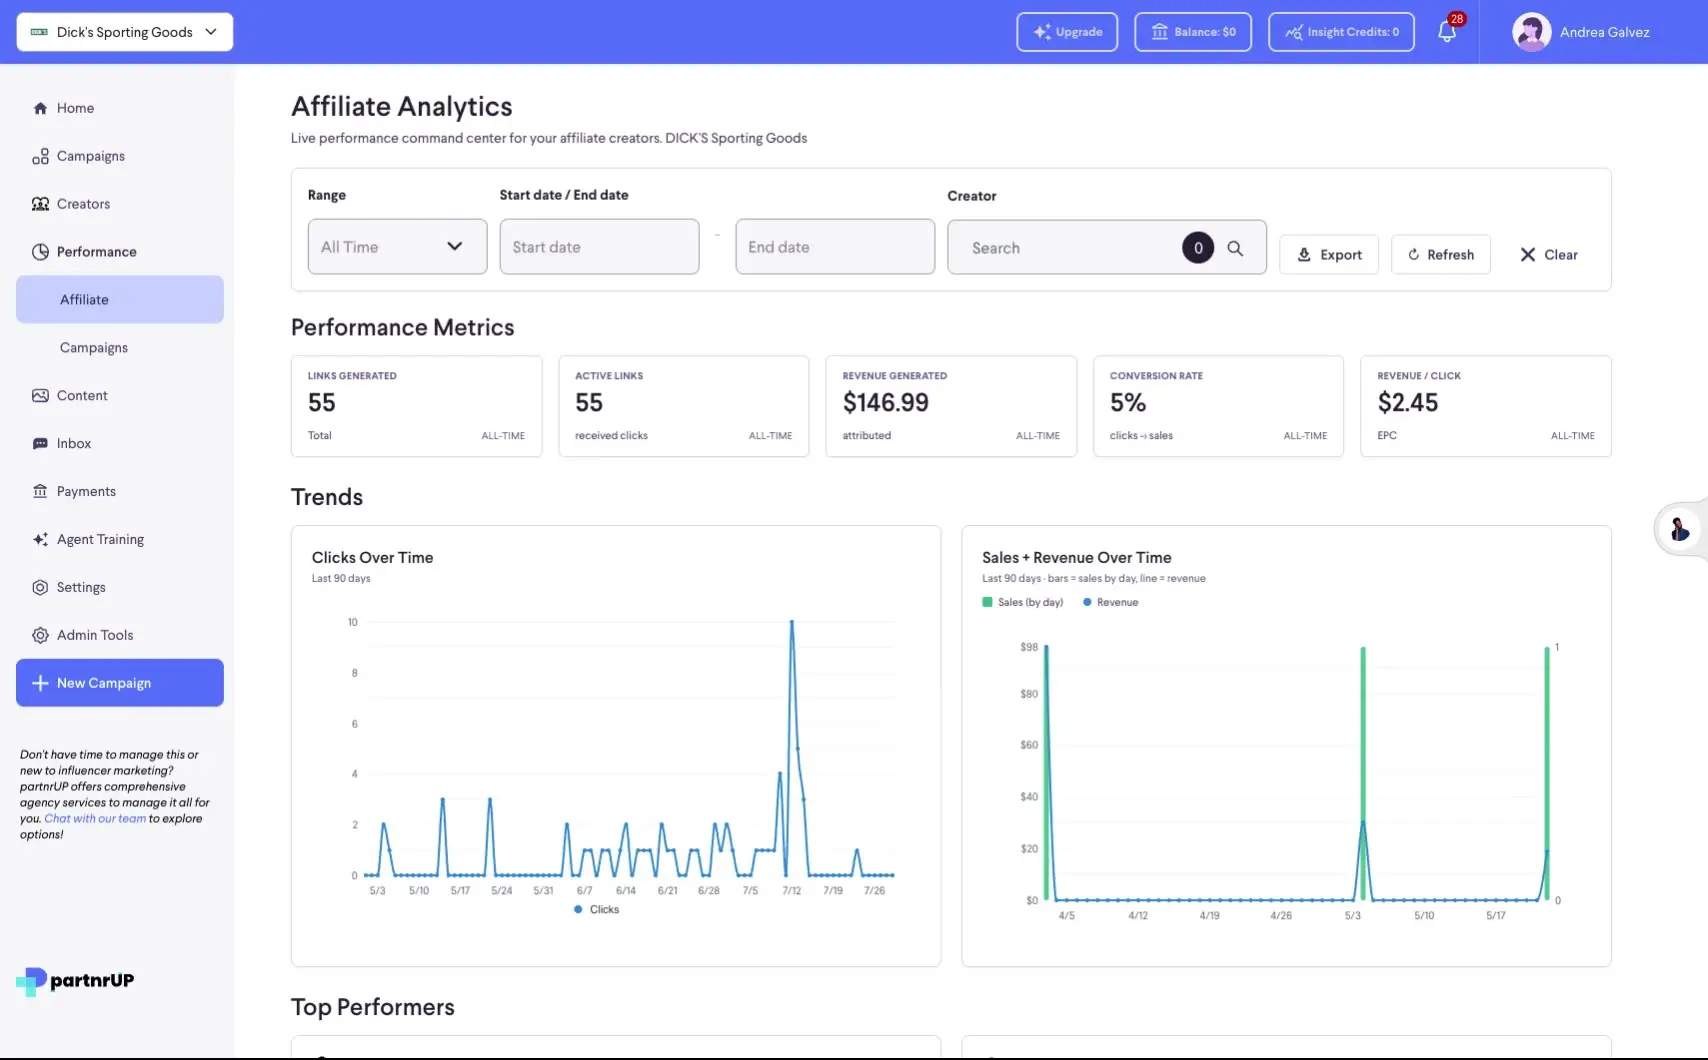Click the Creators people icon

click(x=40, y=204)
